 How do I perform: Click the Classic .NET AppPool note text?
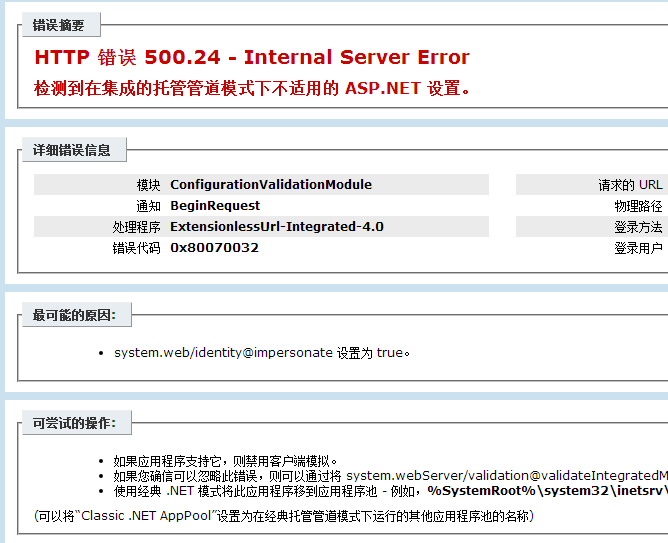pos(284,517)
